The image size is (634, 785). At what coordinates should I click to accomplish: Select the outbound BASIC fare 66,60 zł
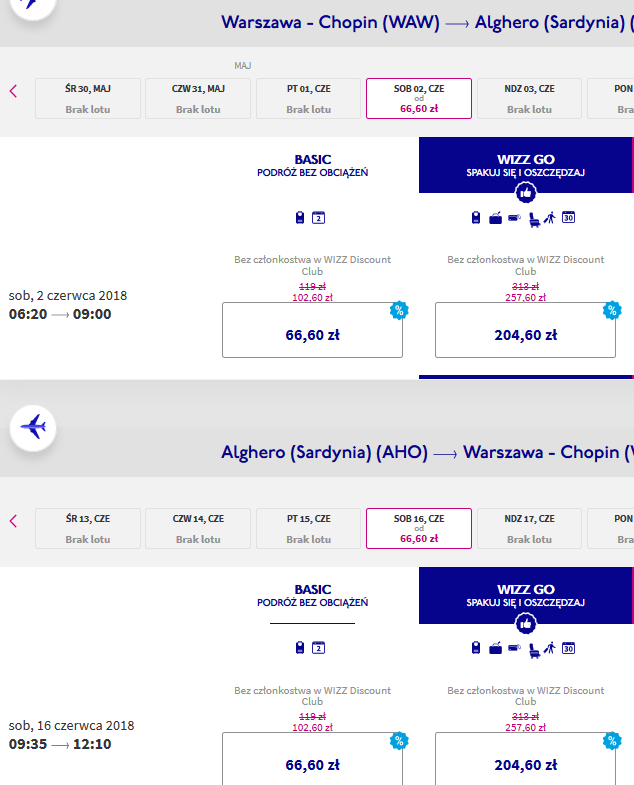pos(312,330)
